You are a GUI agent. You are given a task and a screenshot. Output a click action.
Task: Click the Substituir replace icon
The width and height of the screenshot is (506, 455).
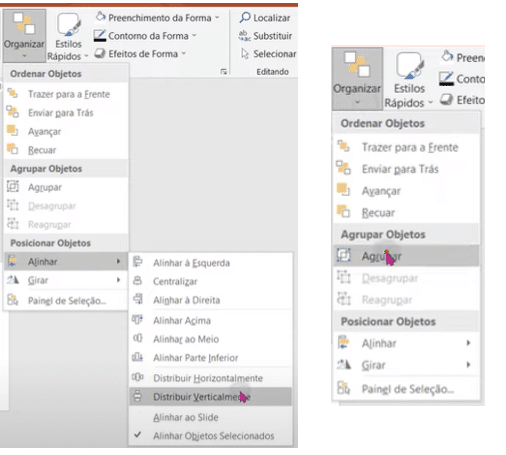[244, 36]
